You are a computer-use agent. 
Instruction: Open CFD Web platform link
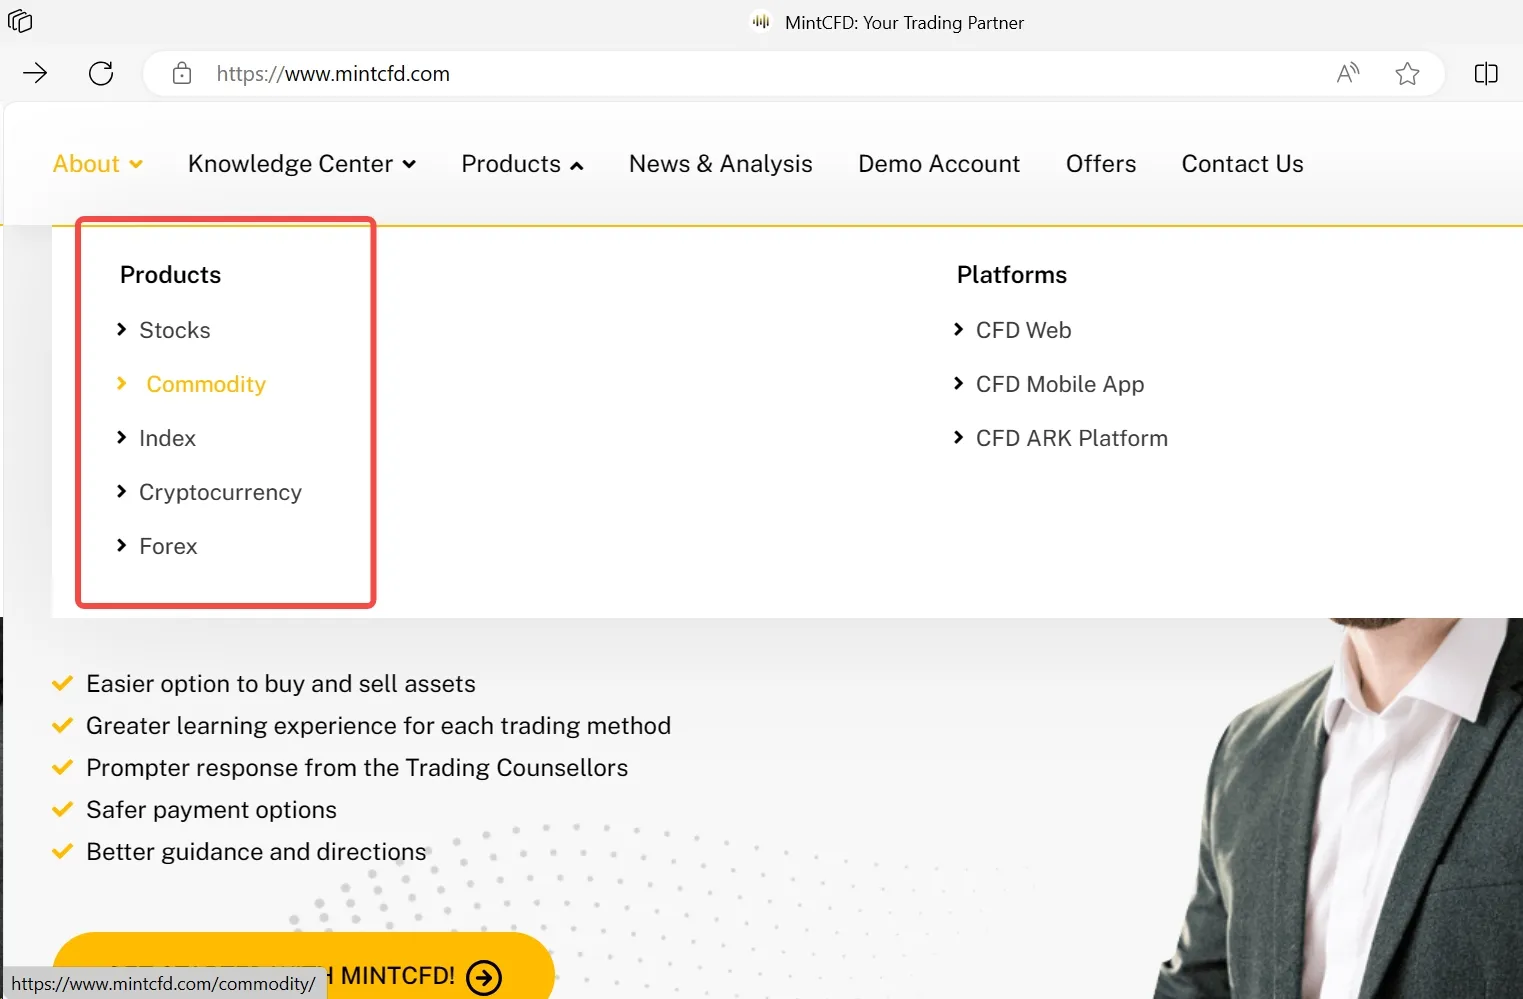click(x=1023, y=330)
